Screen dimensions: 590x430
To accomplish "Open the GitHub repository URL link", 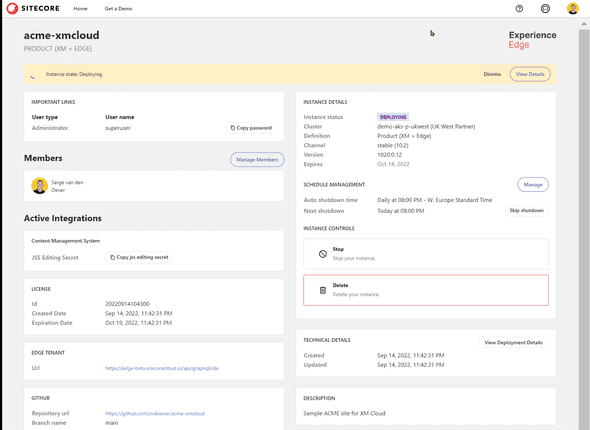I will (x=155, y=413).
